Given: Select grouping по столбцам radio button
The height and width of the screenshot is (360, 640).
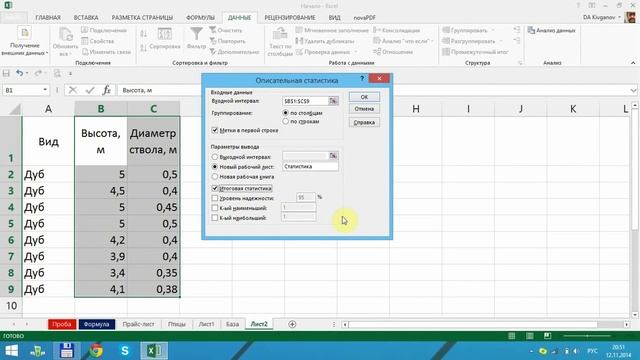Looking at the screenshot, I should (285, 113).
